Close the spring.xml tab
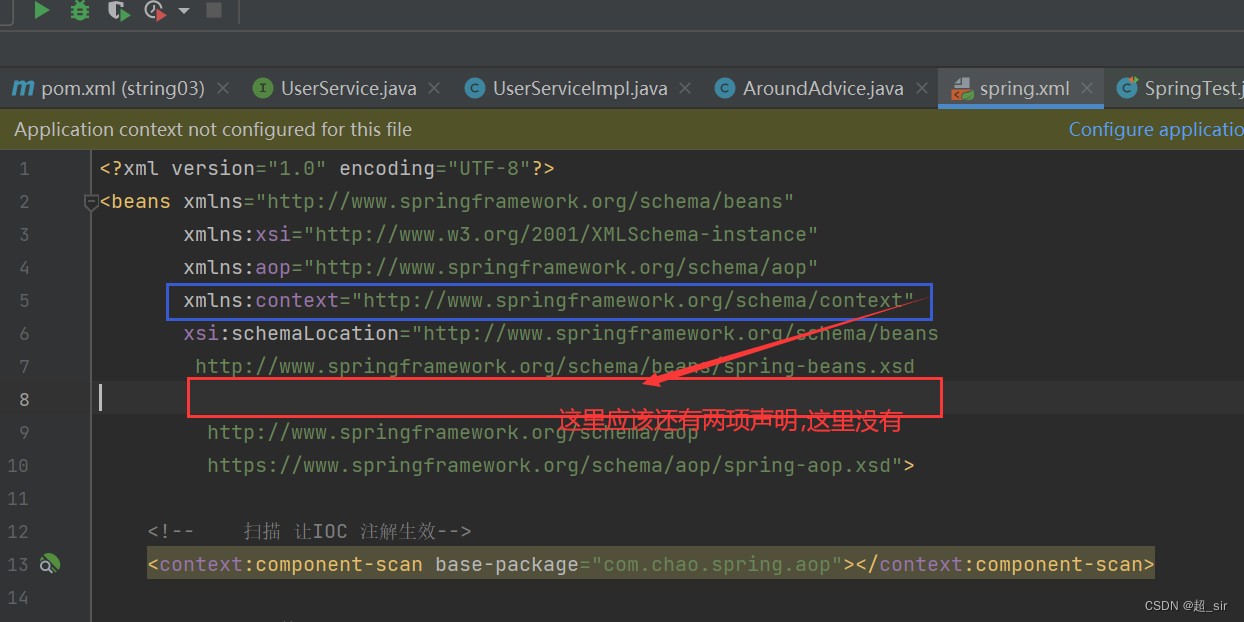 1087,88
